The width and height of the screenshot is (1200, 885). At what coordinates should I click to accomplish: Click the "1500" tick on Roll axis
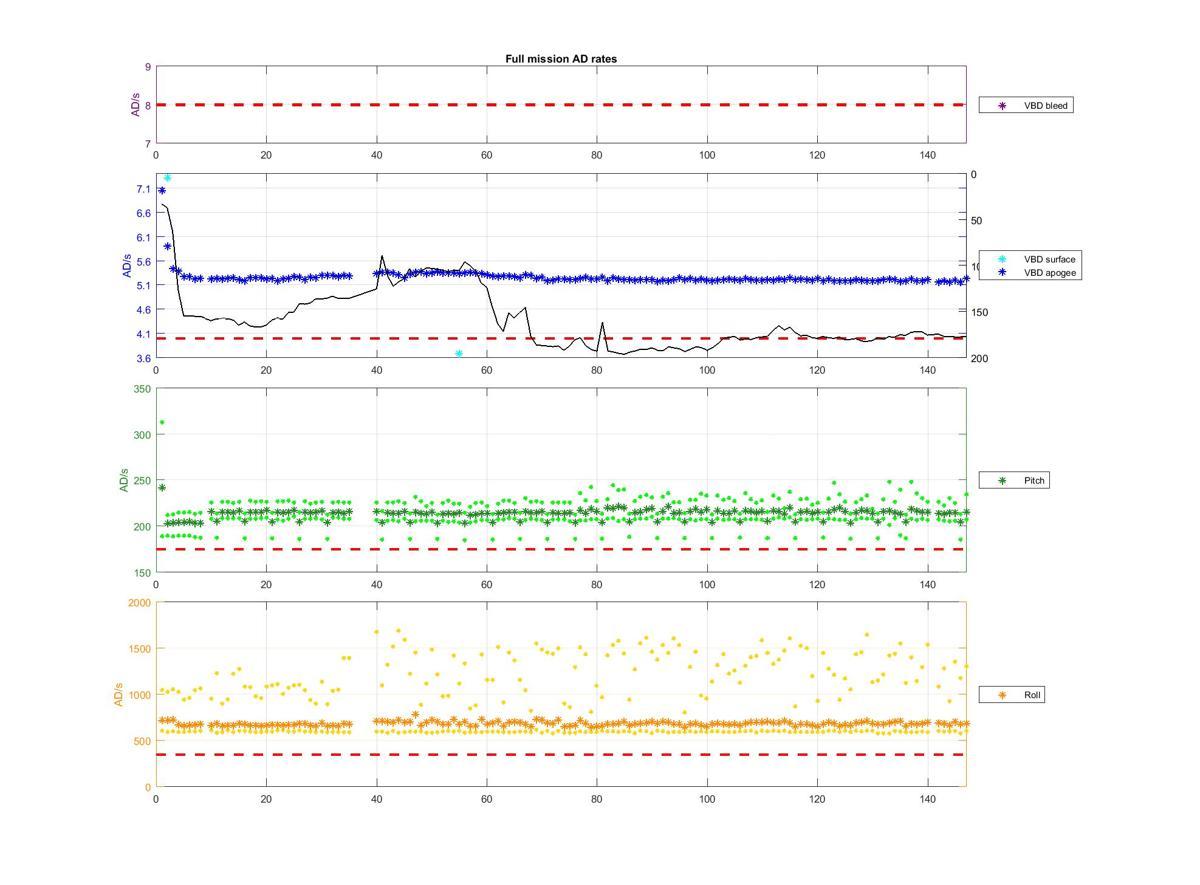pos(139,649)
